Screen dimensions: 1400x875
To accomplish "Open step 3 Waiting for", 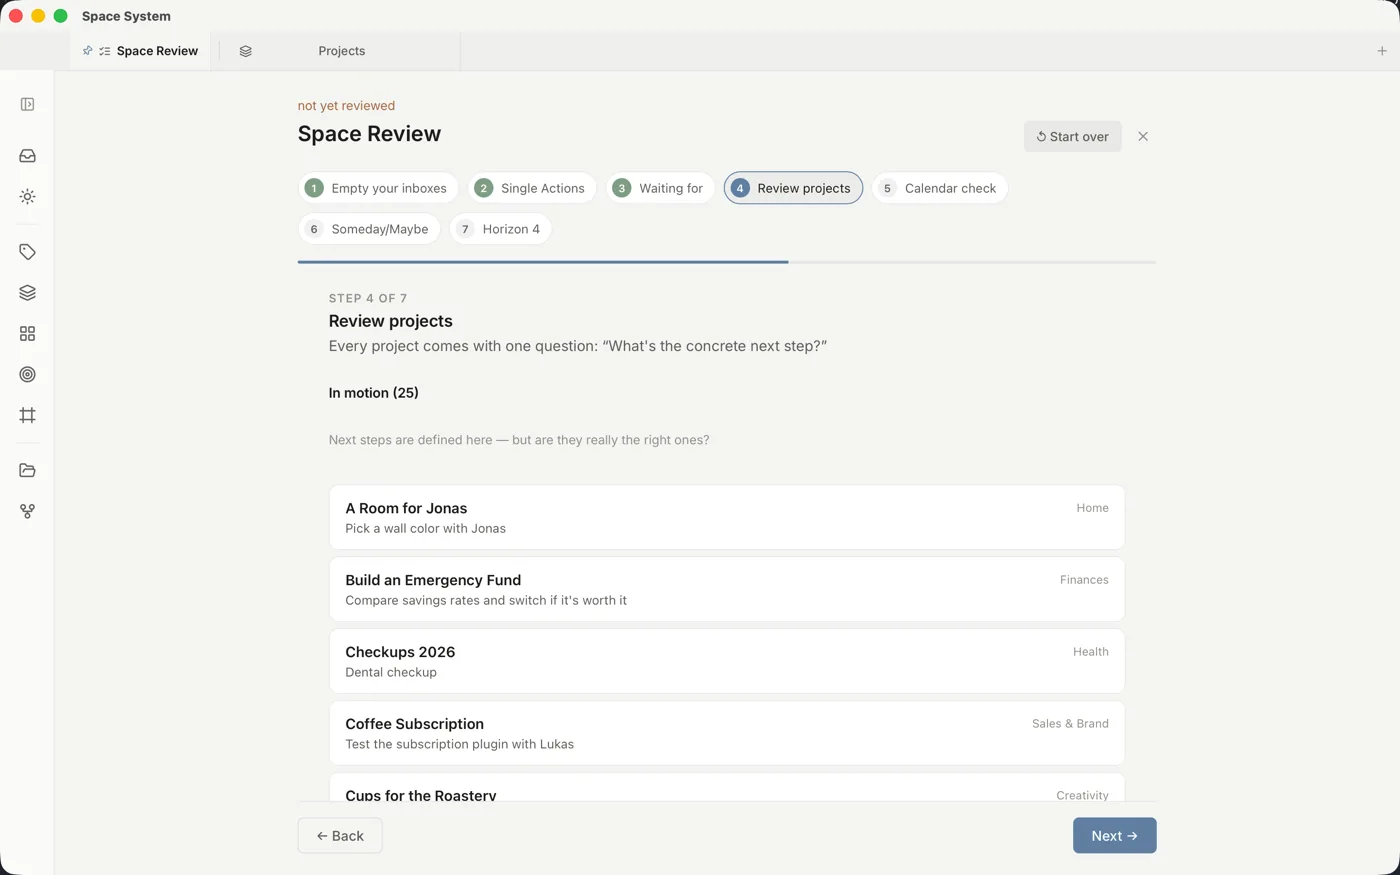I will pos(660,188).
